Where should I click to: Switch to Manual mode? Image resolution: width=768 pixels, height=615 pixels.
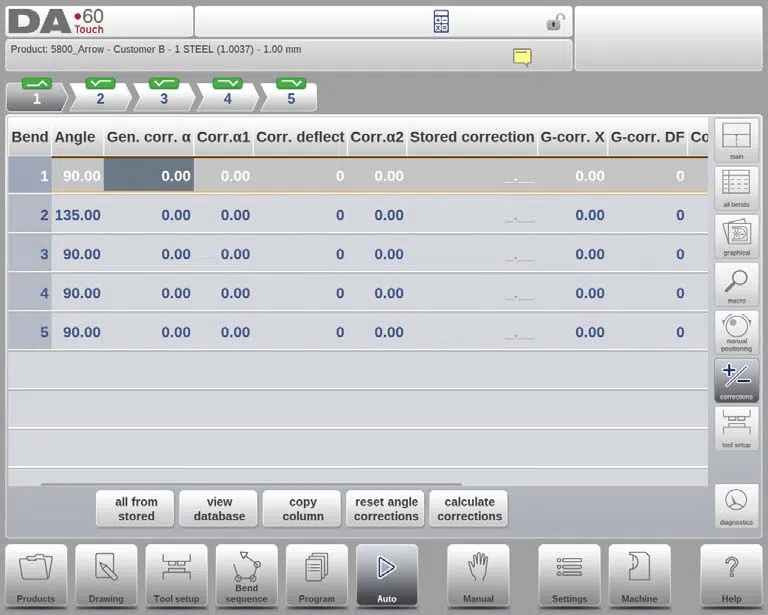[478, 576]
